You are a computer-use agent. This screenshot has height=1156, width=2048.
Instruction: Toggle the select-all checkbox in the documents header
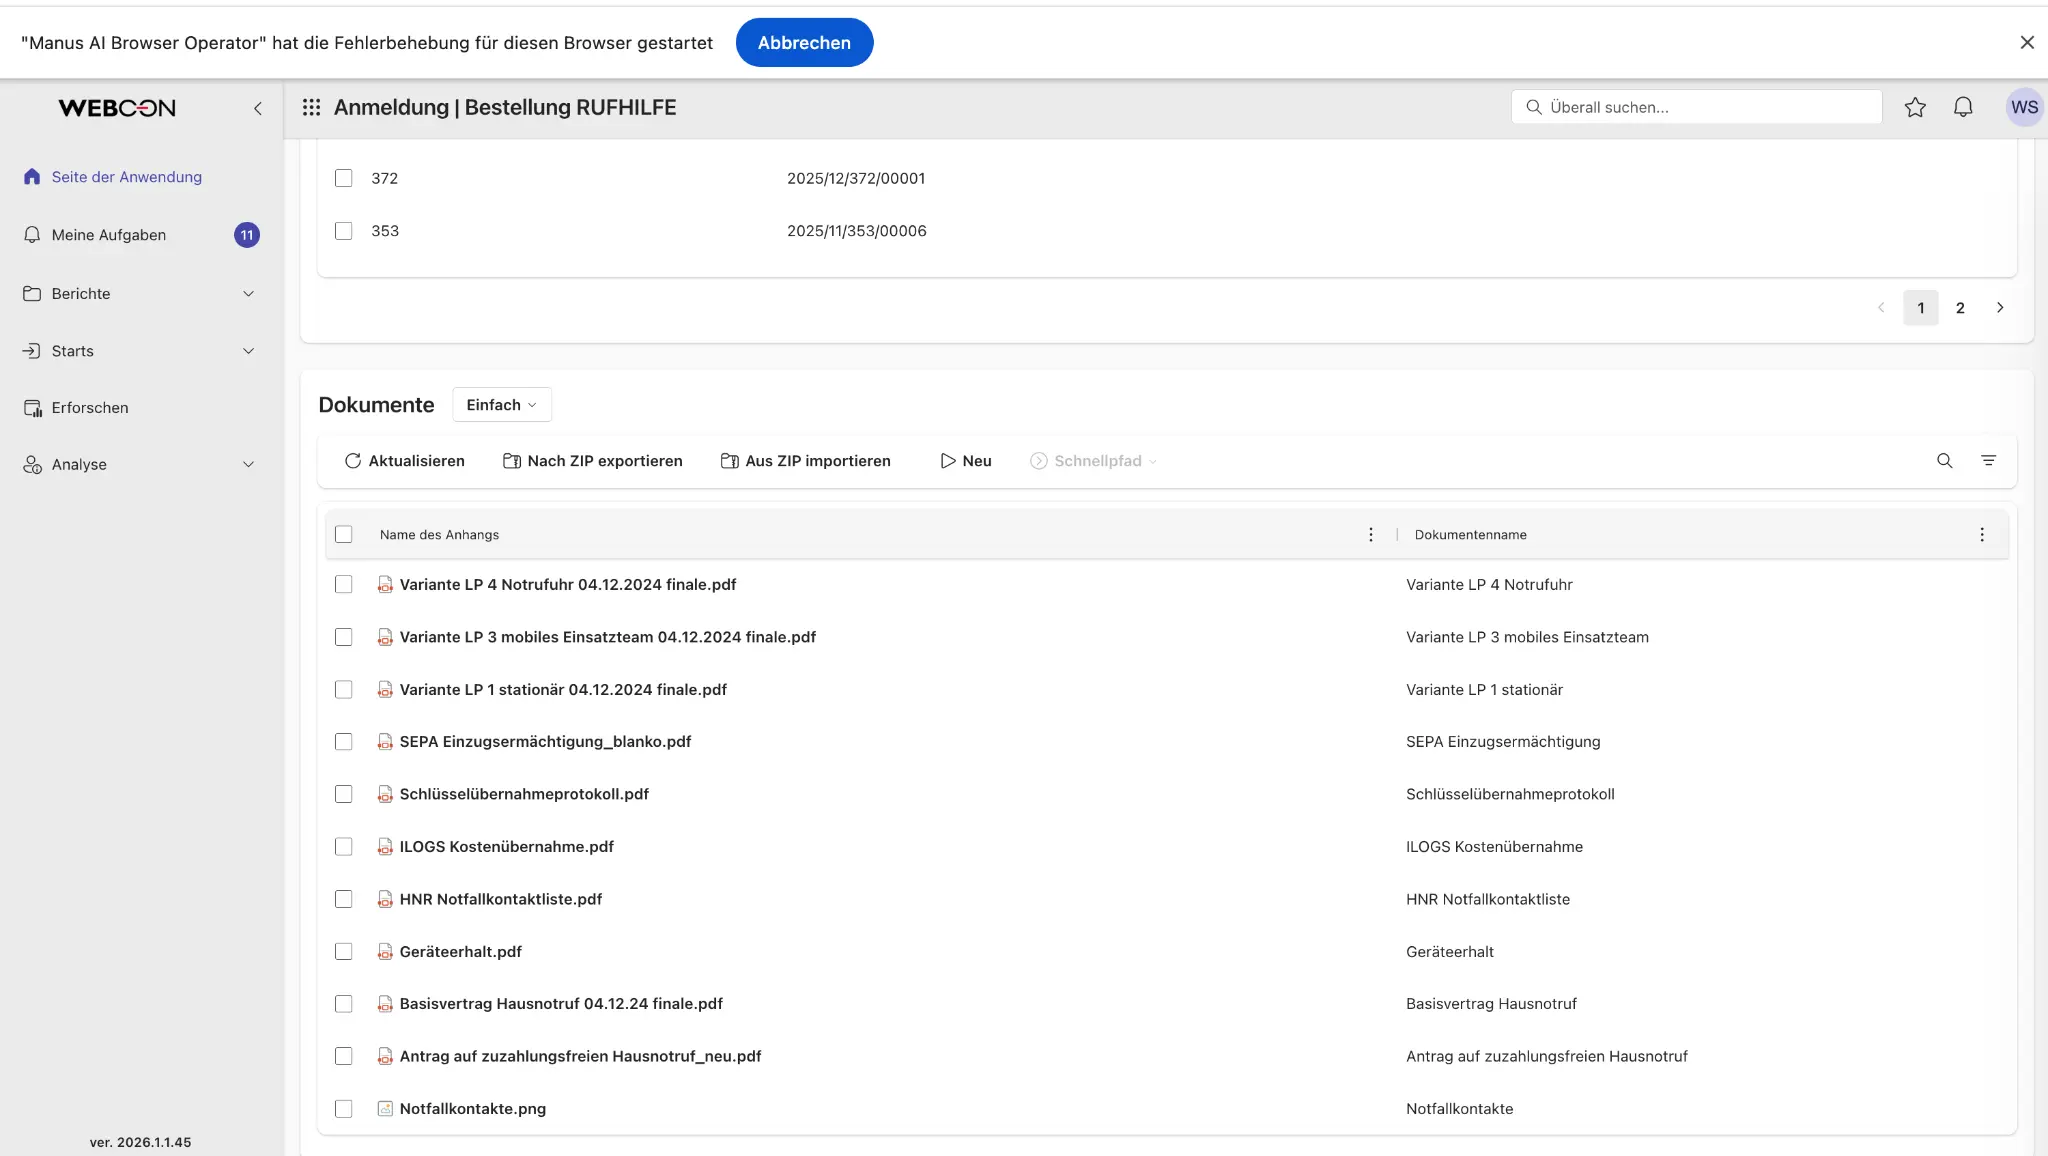pyautogui.click(x=344, y=534)
